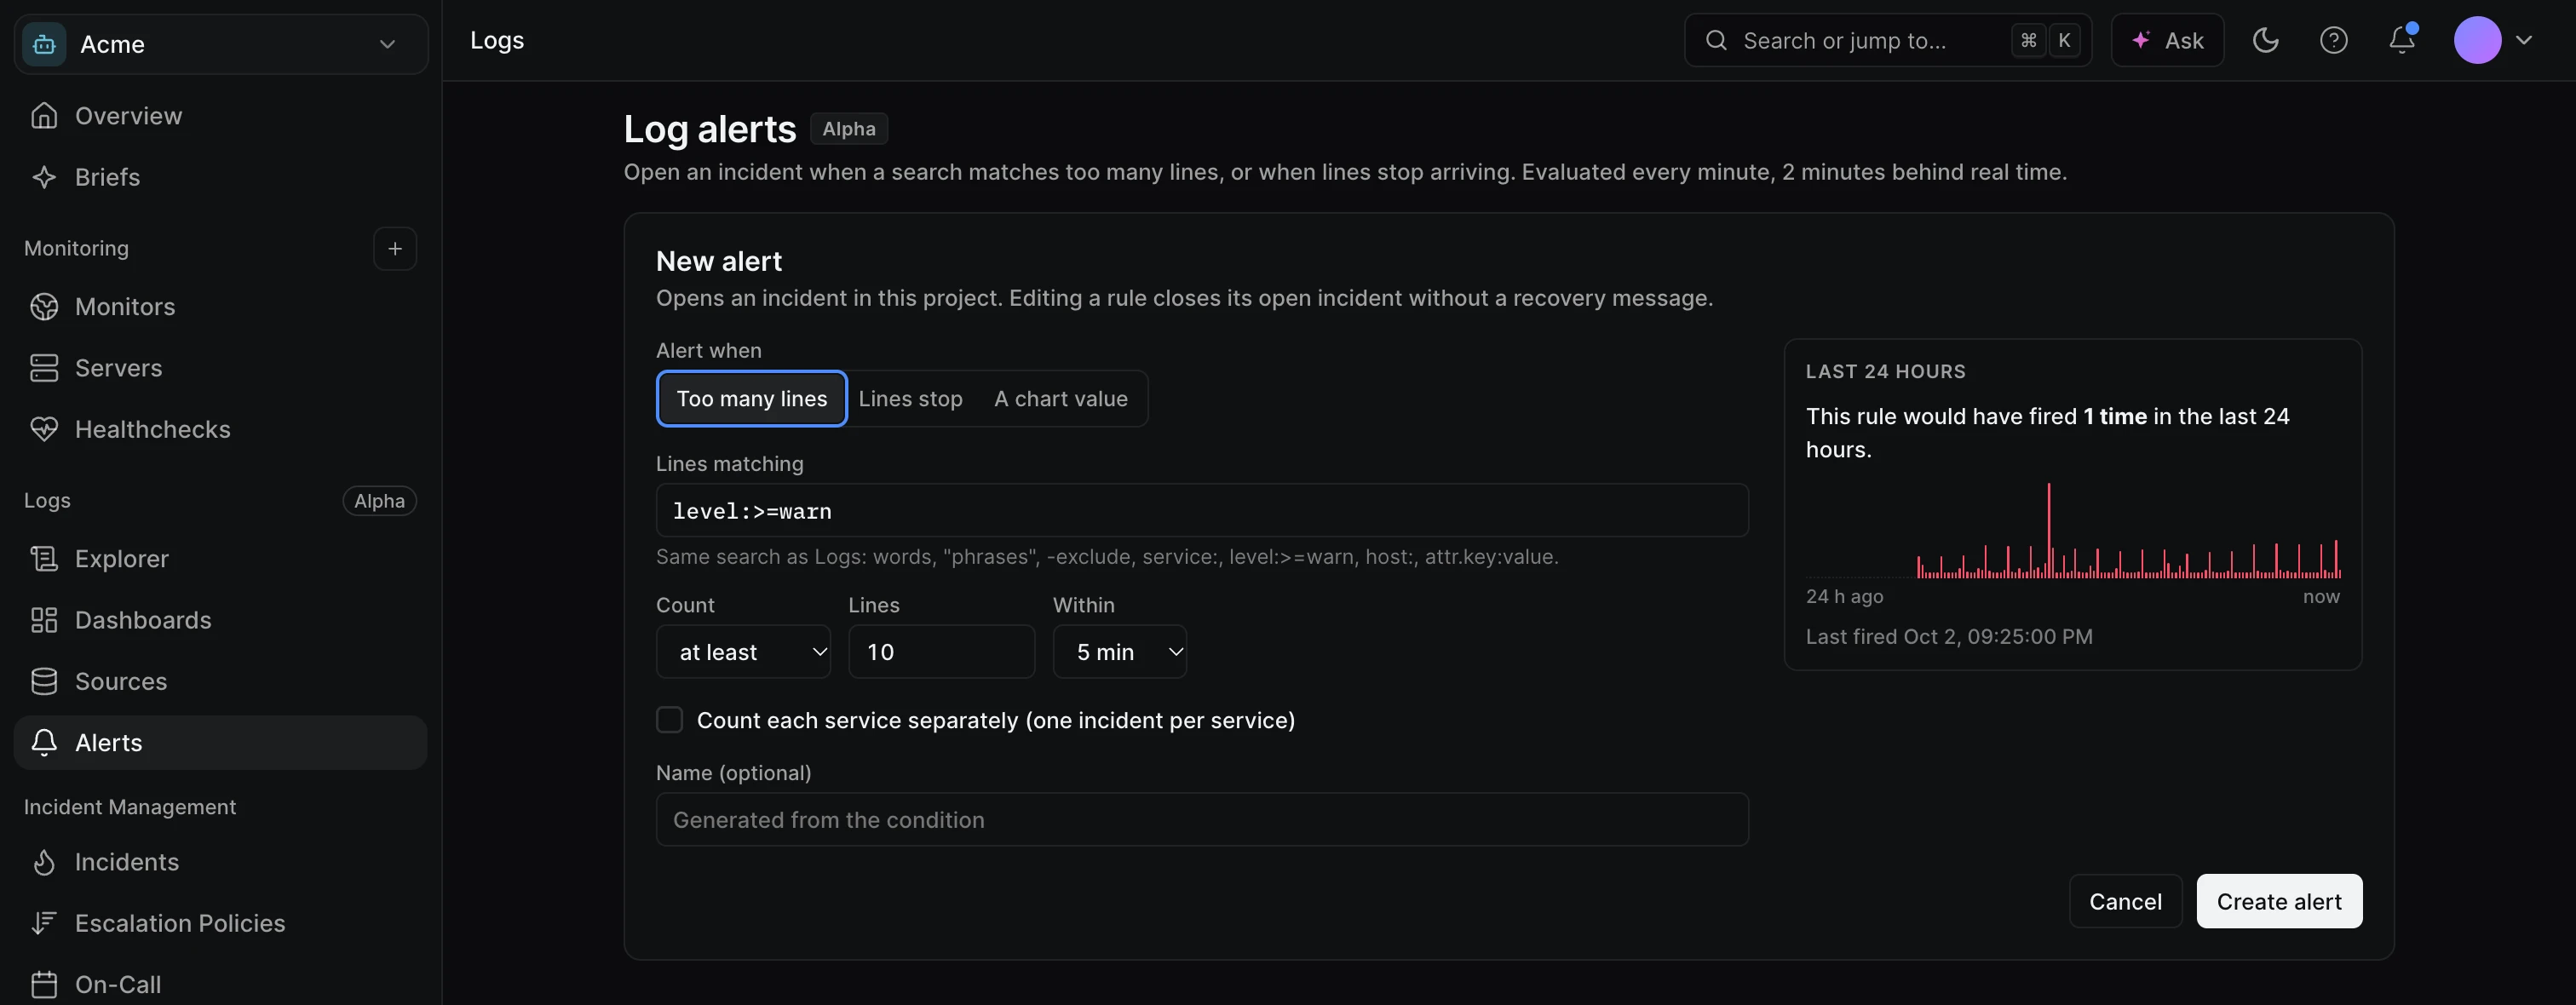Click the Acme robot logo icon
This screenshot has height=1005, width=2576.
pyautogui.click(x=44, y=44)
